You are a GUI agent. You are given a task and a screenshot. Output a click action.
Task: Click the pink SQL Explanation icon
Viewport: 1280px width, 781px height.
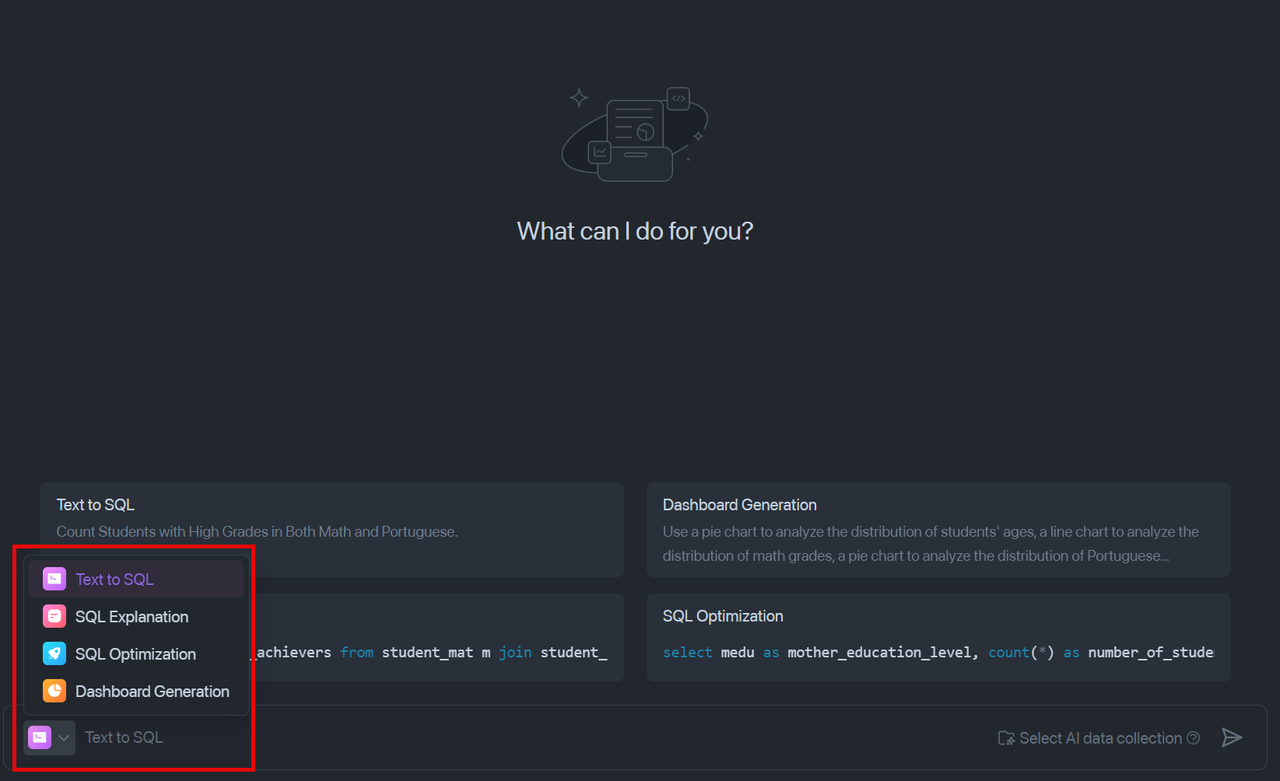click(54, 617)
